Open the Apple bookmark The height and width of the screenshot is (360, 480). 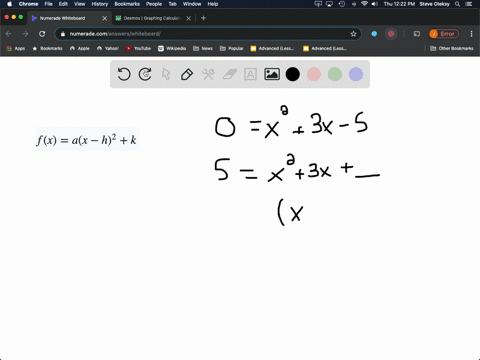[80, 48]
